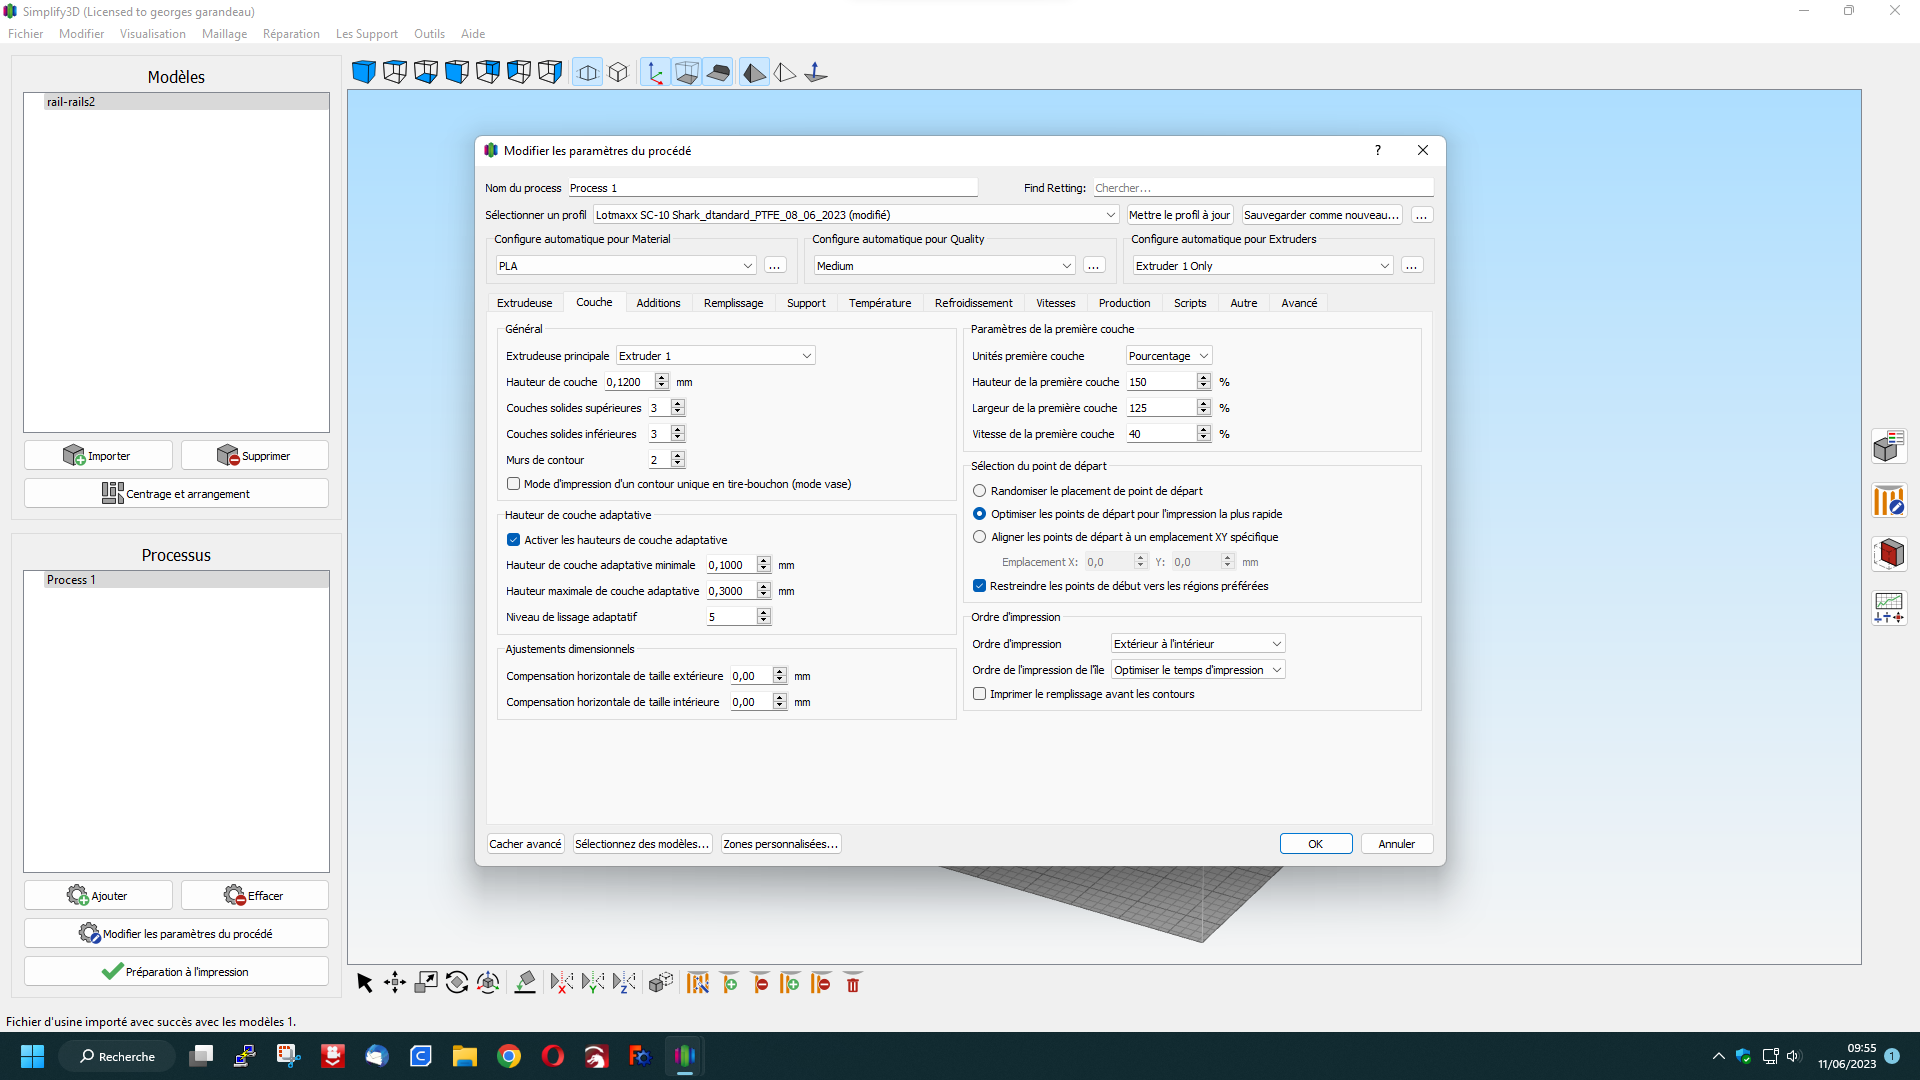
Task: Switch to the Remplissage tab
Action: pos(733,303)
